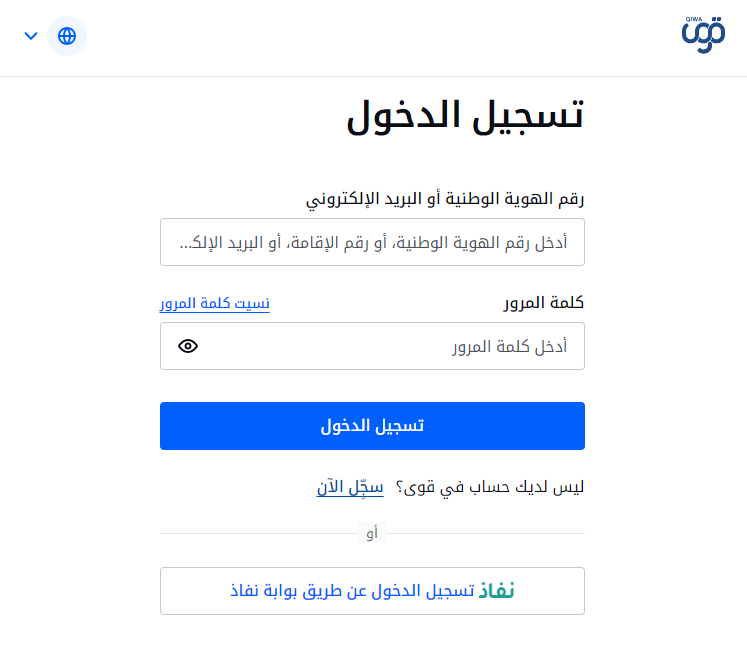Image resolution: width=747 pixels, height=657 pixels.
Task: Click the أو divider text
Action: (x=372, y=534)
